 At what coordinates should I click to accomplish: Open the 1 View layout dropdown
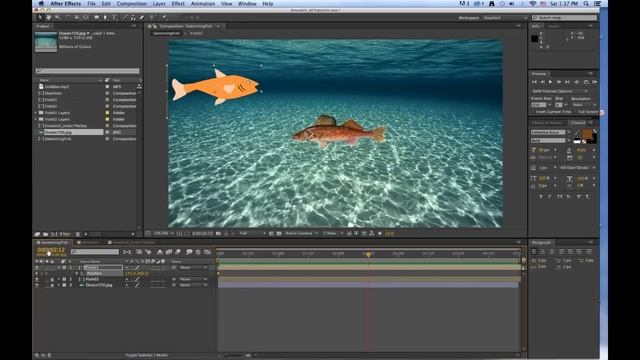[x=332, y=233]
